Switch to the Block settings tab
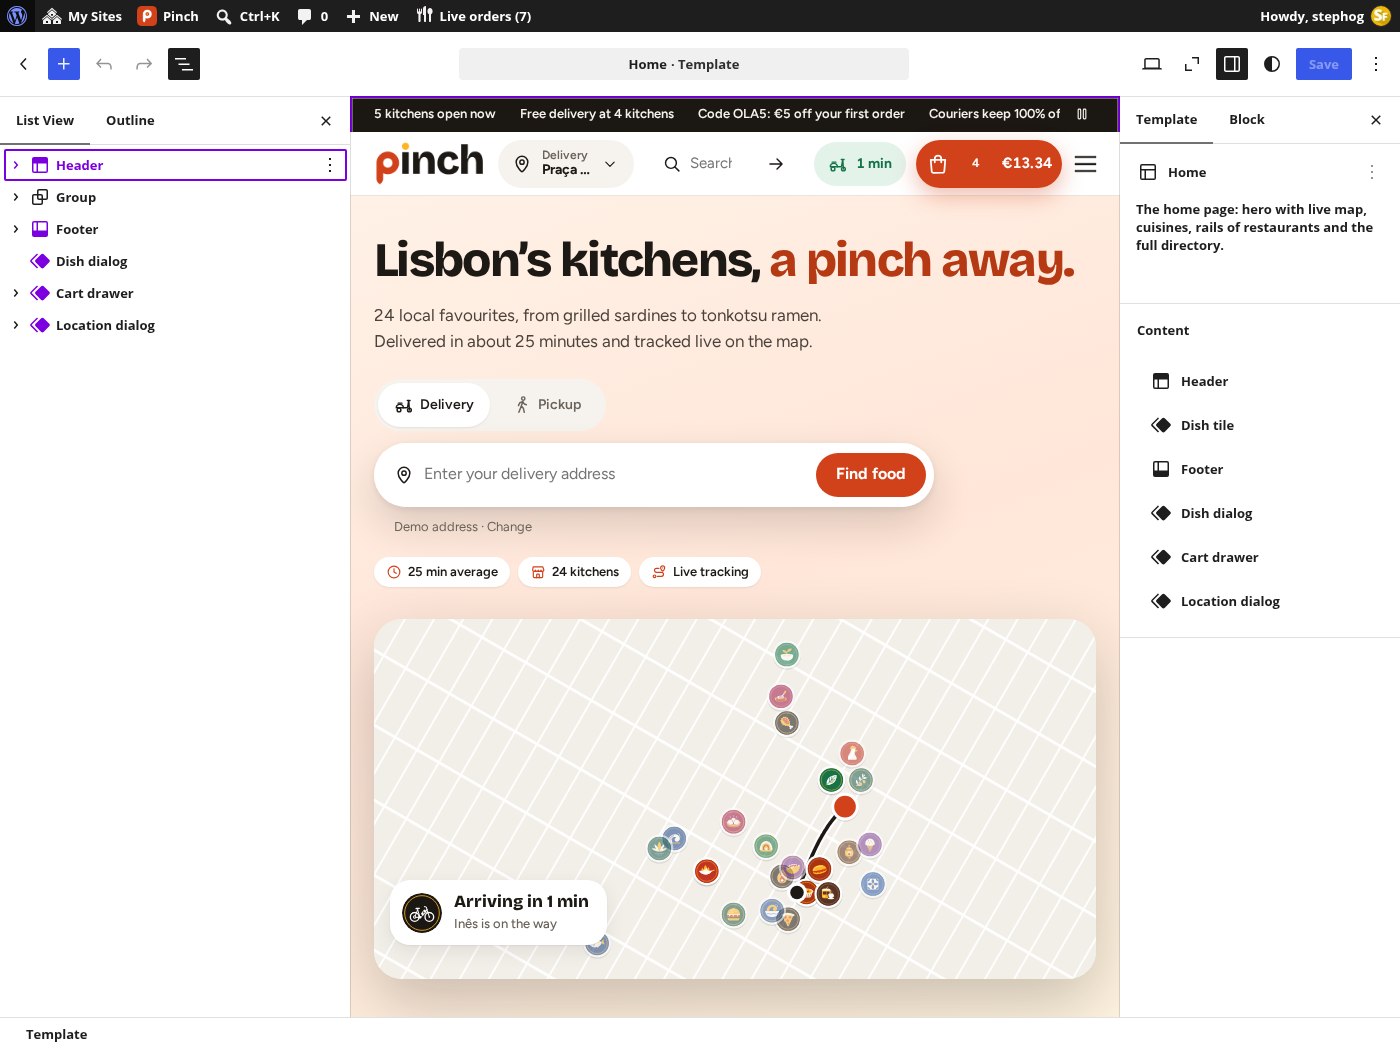This screenshot has height=1050, width=1400. pyautogui.click(x=1247, y=119)
